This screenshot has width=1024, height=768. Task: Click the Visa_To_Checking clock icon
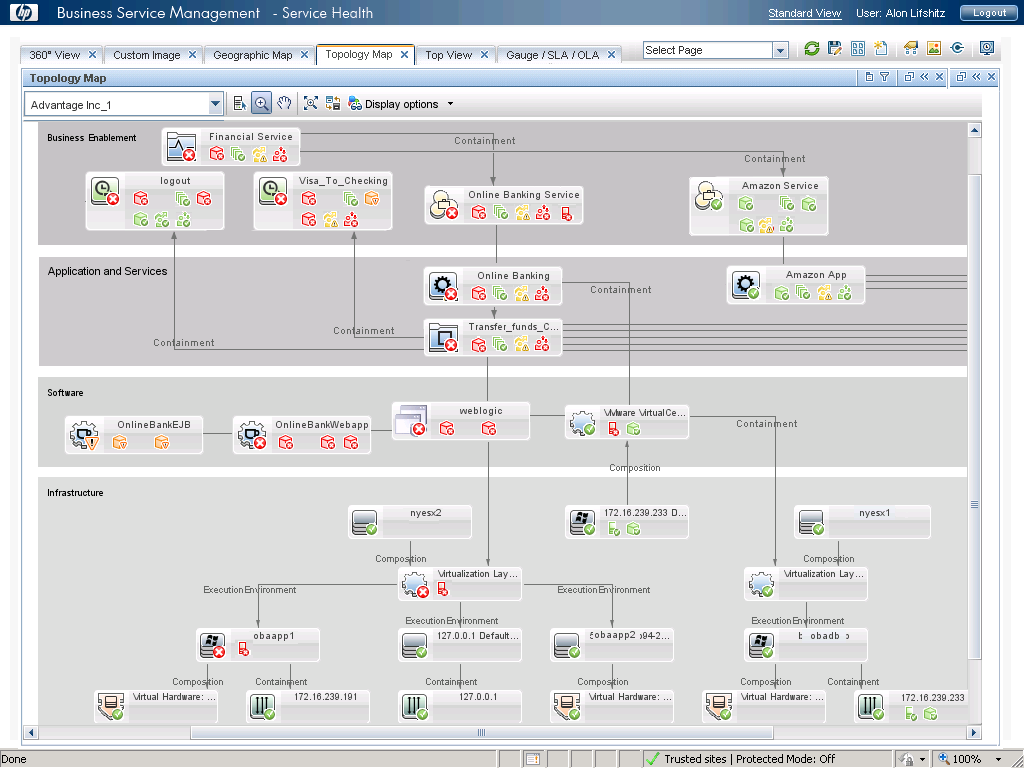272,191
